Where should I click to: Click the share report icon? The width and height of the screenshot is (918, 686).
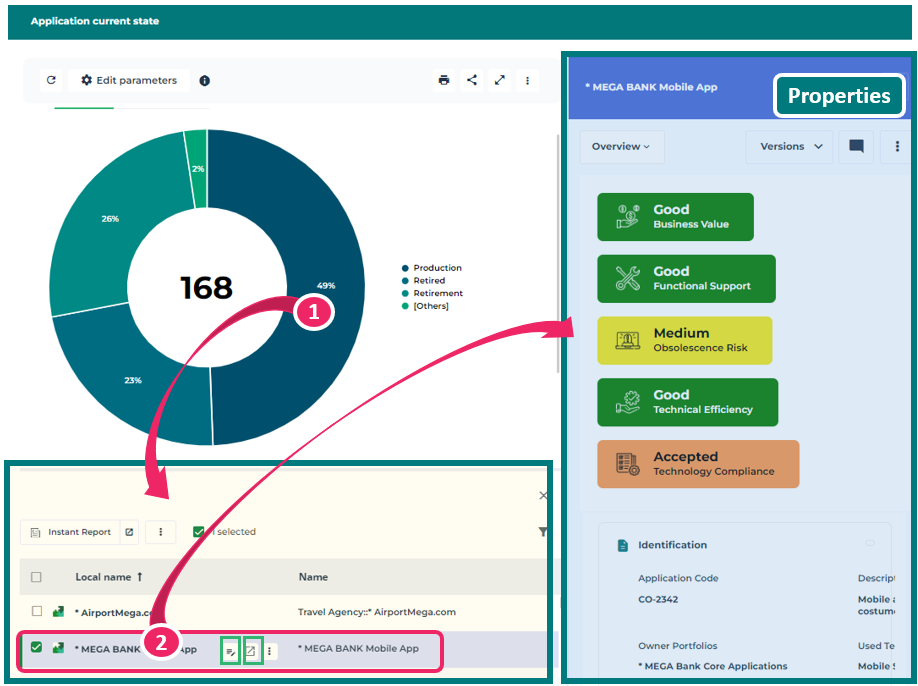tap(472, 80)
